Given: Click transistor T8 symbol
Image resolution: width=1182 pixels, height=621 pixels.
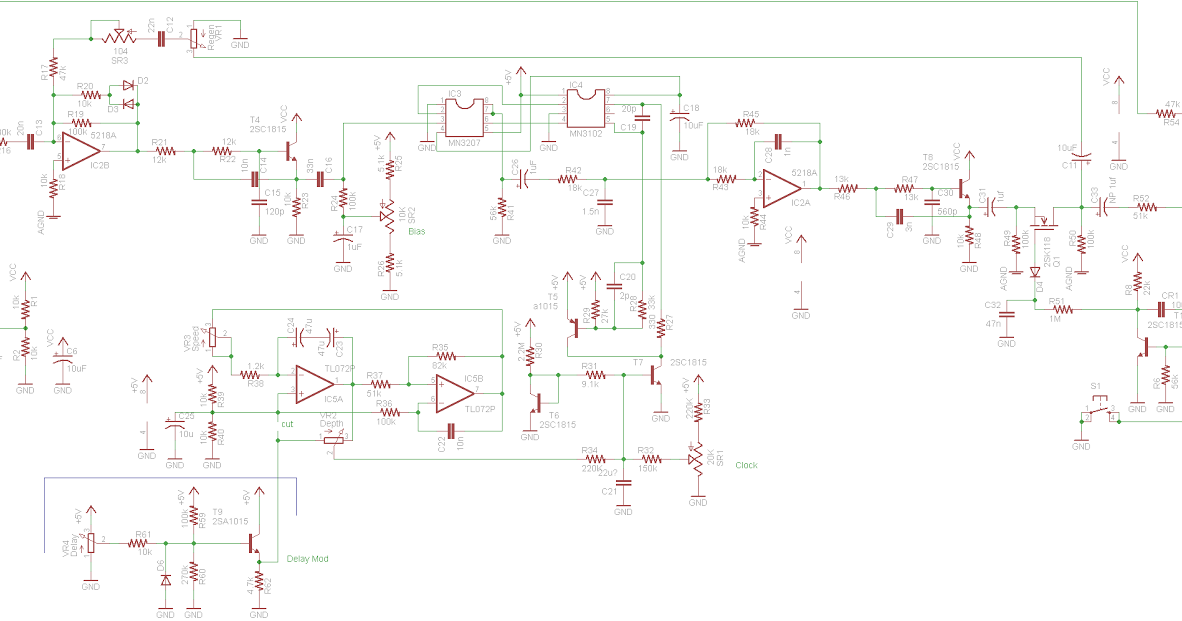Looking at the screenshot, I should click(x=965, y=189).
